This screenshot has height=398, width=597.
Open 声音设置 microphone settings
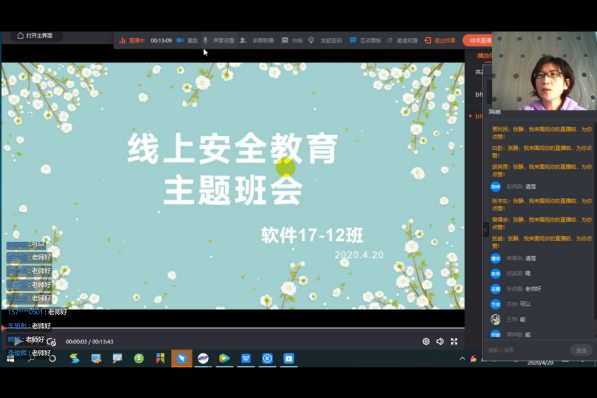(219, 40)
